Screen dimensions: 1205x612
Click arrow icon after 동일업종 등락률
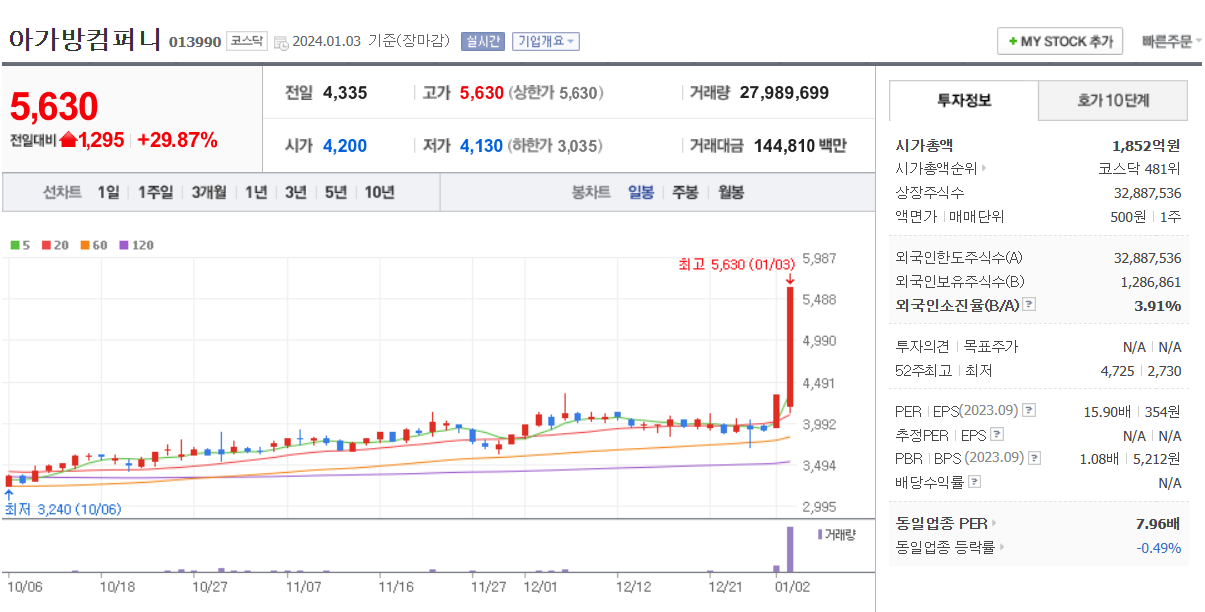(x=1002, y=547)
